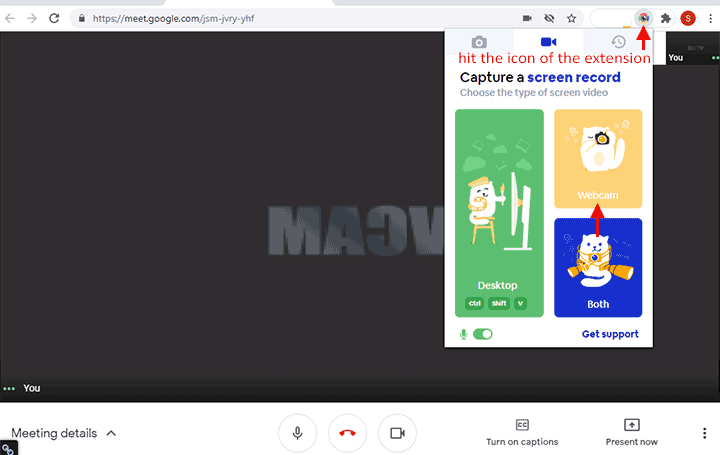Choose the Both recording card
This screenshot has width=720, height=455.
(x=598, y=268)
